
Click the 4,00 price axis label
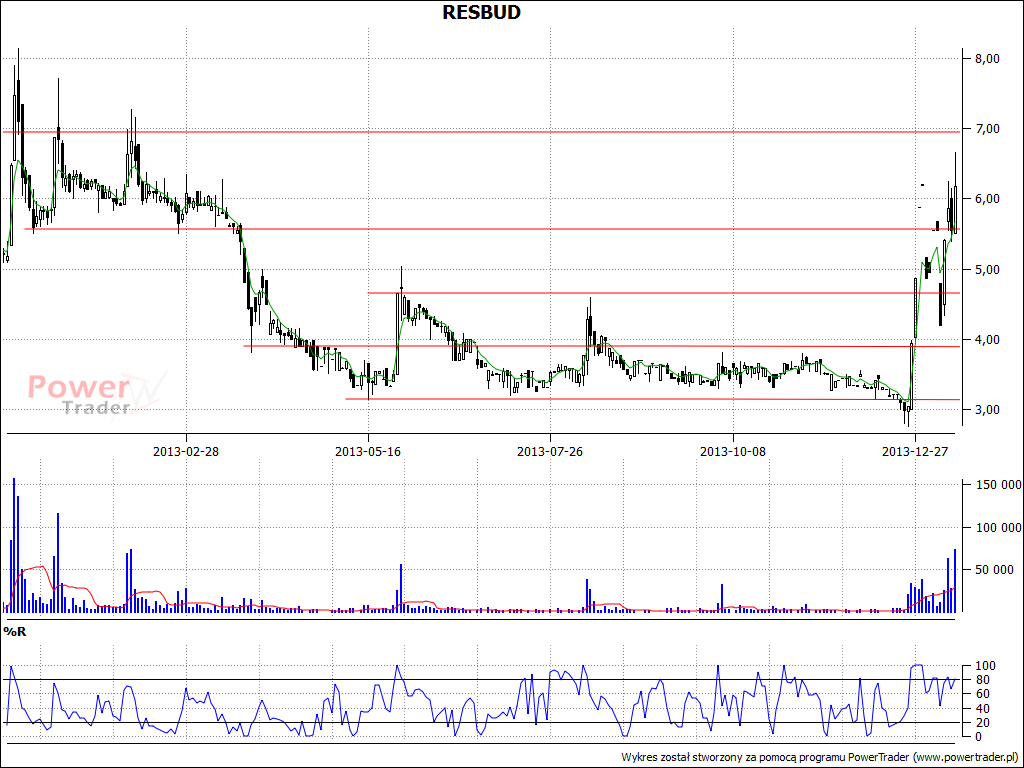click(987, 340)
